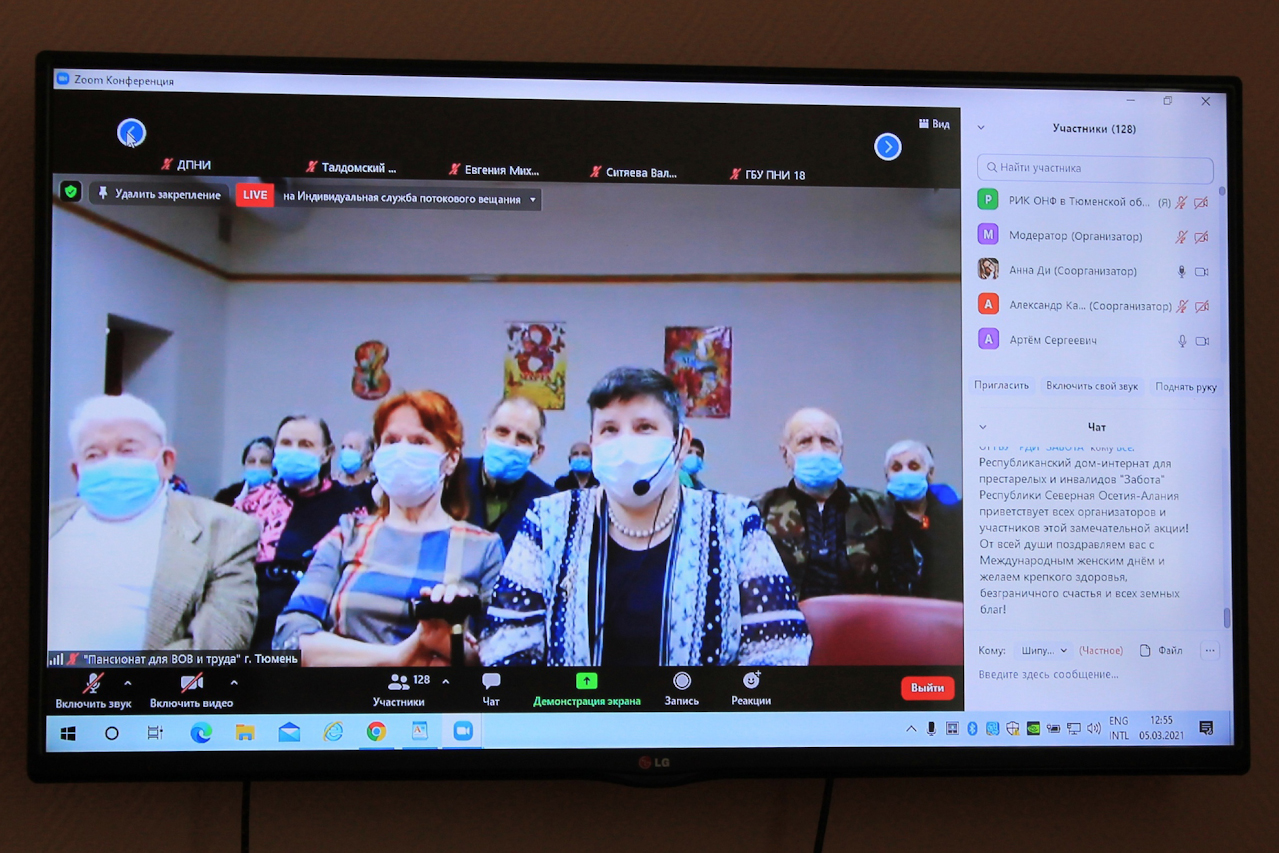Click the red LIVE streaming badge
The width and height of the screenshot is (1279, 853).
255,195
